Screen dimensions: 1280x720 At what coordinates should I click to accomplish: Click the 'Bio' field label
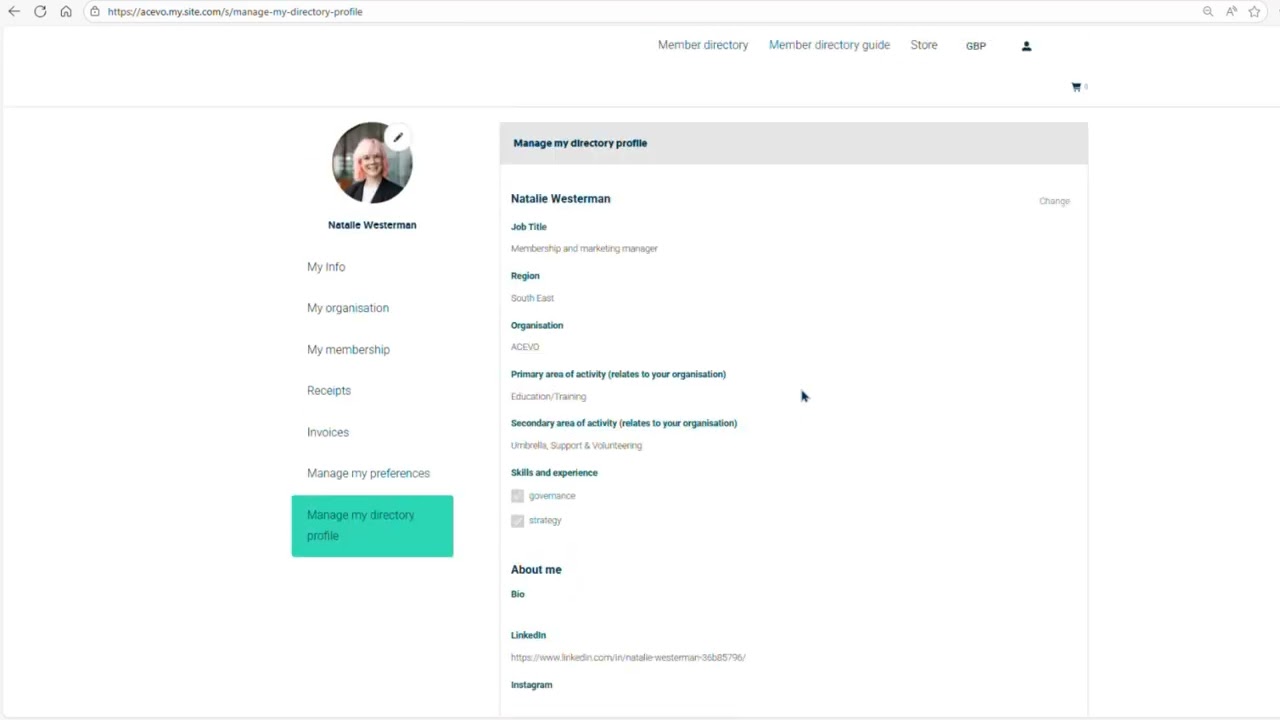517,594
